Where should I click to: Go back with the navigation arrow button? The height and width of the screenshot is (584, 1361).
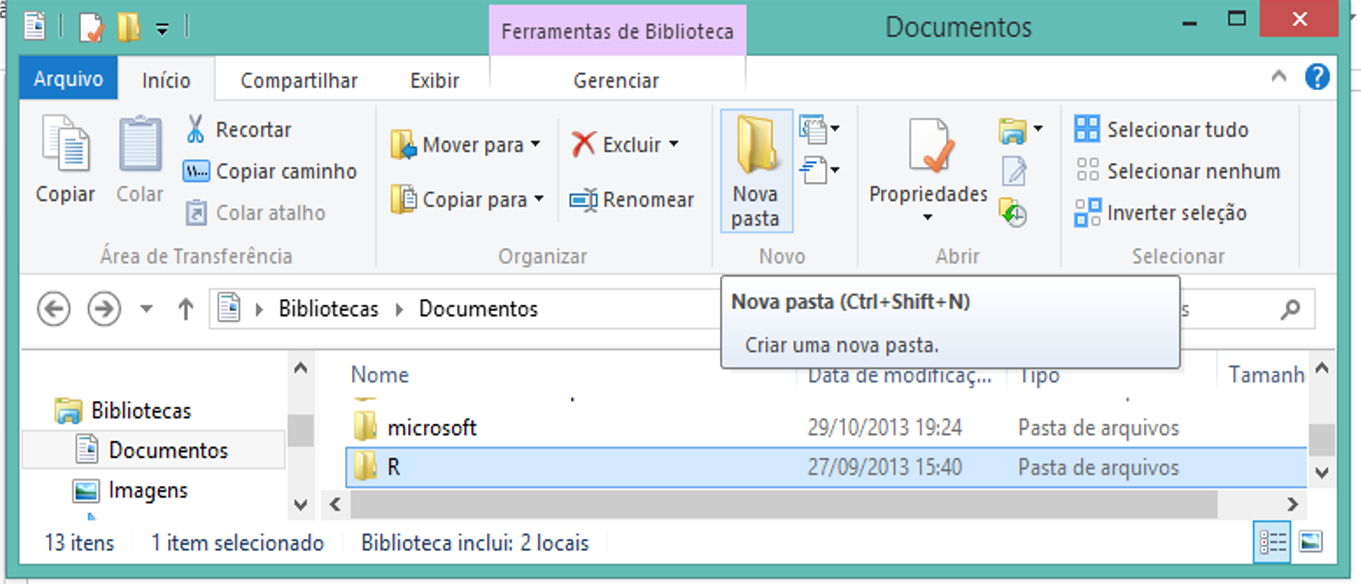[54, 309]
